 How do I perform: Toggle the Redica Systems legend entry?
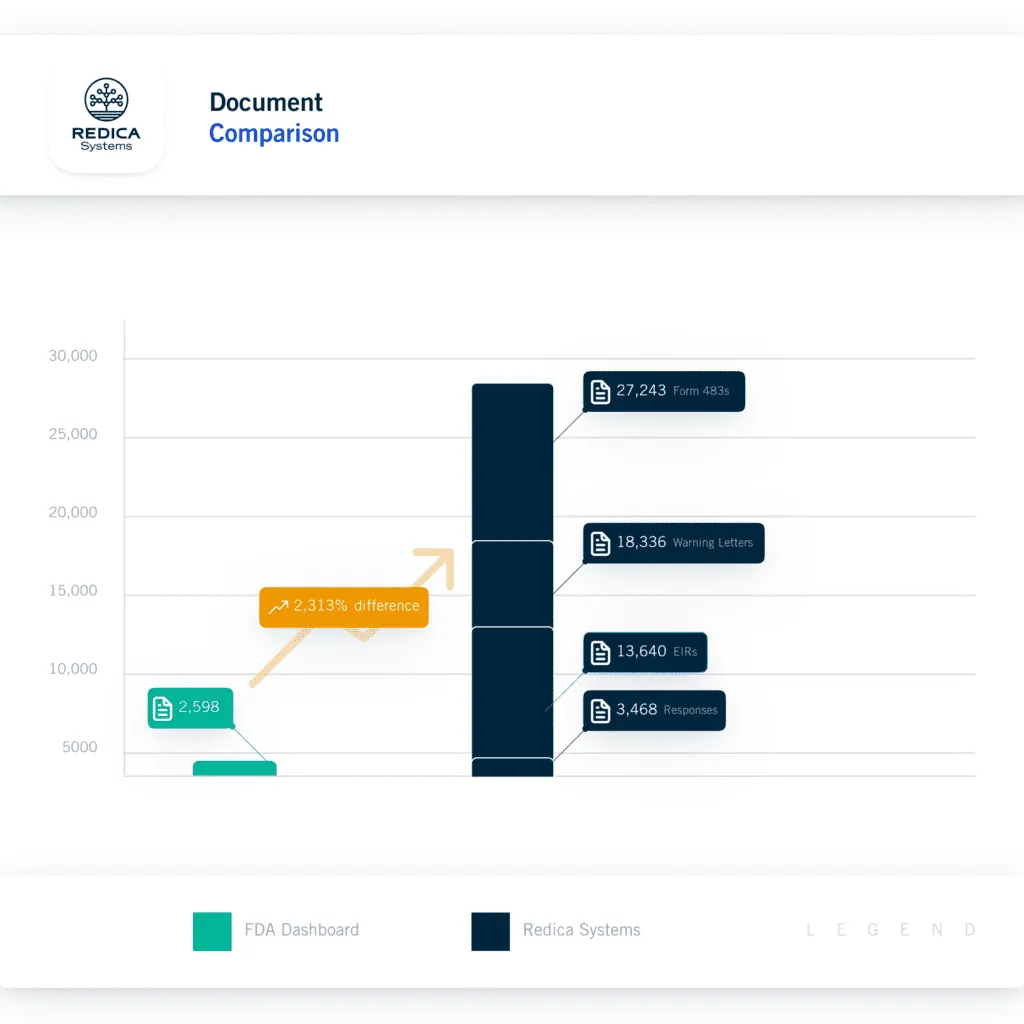580,930
